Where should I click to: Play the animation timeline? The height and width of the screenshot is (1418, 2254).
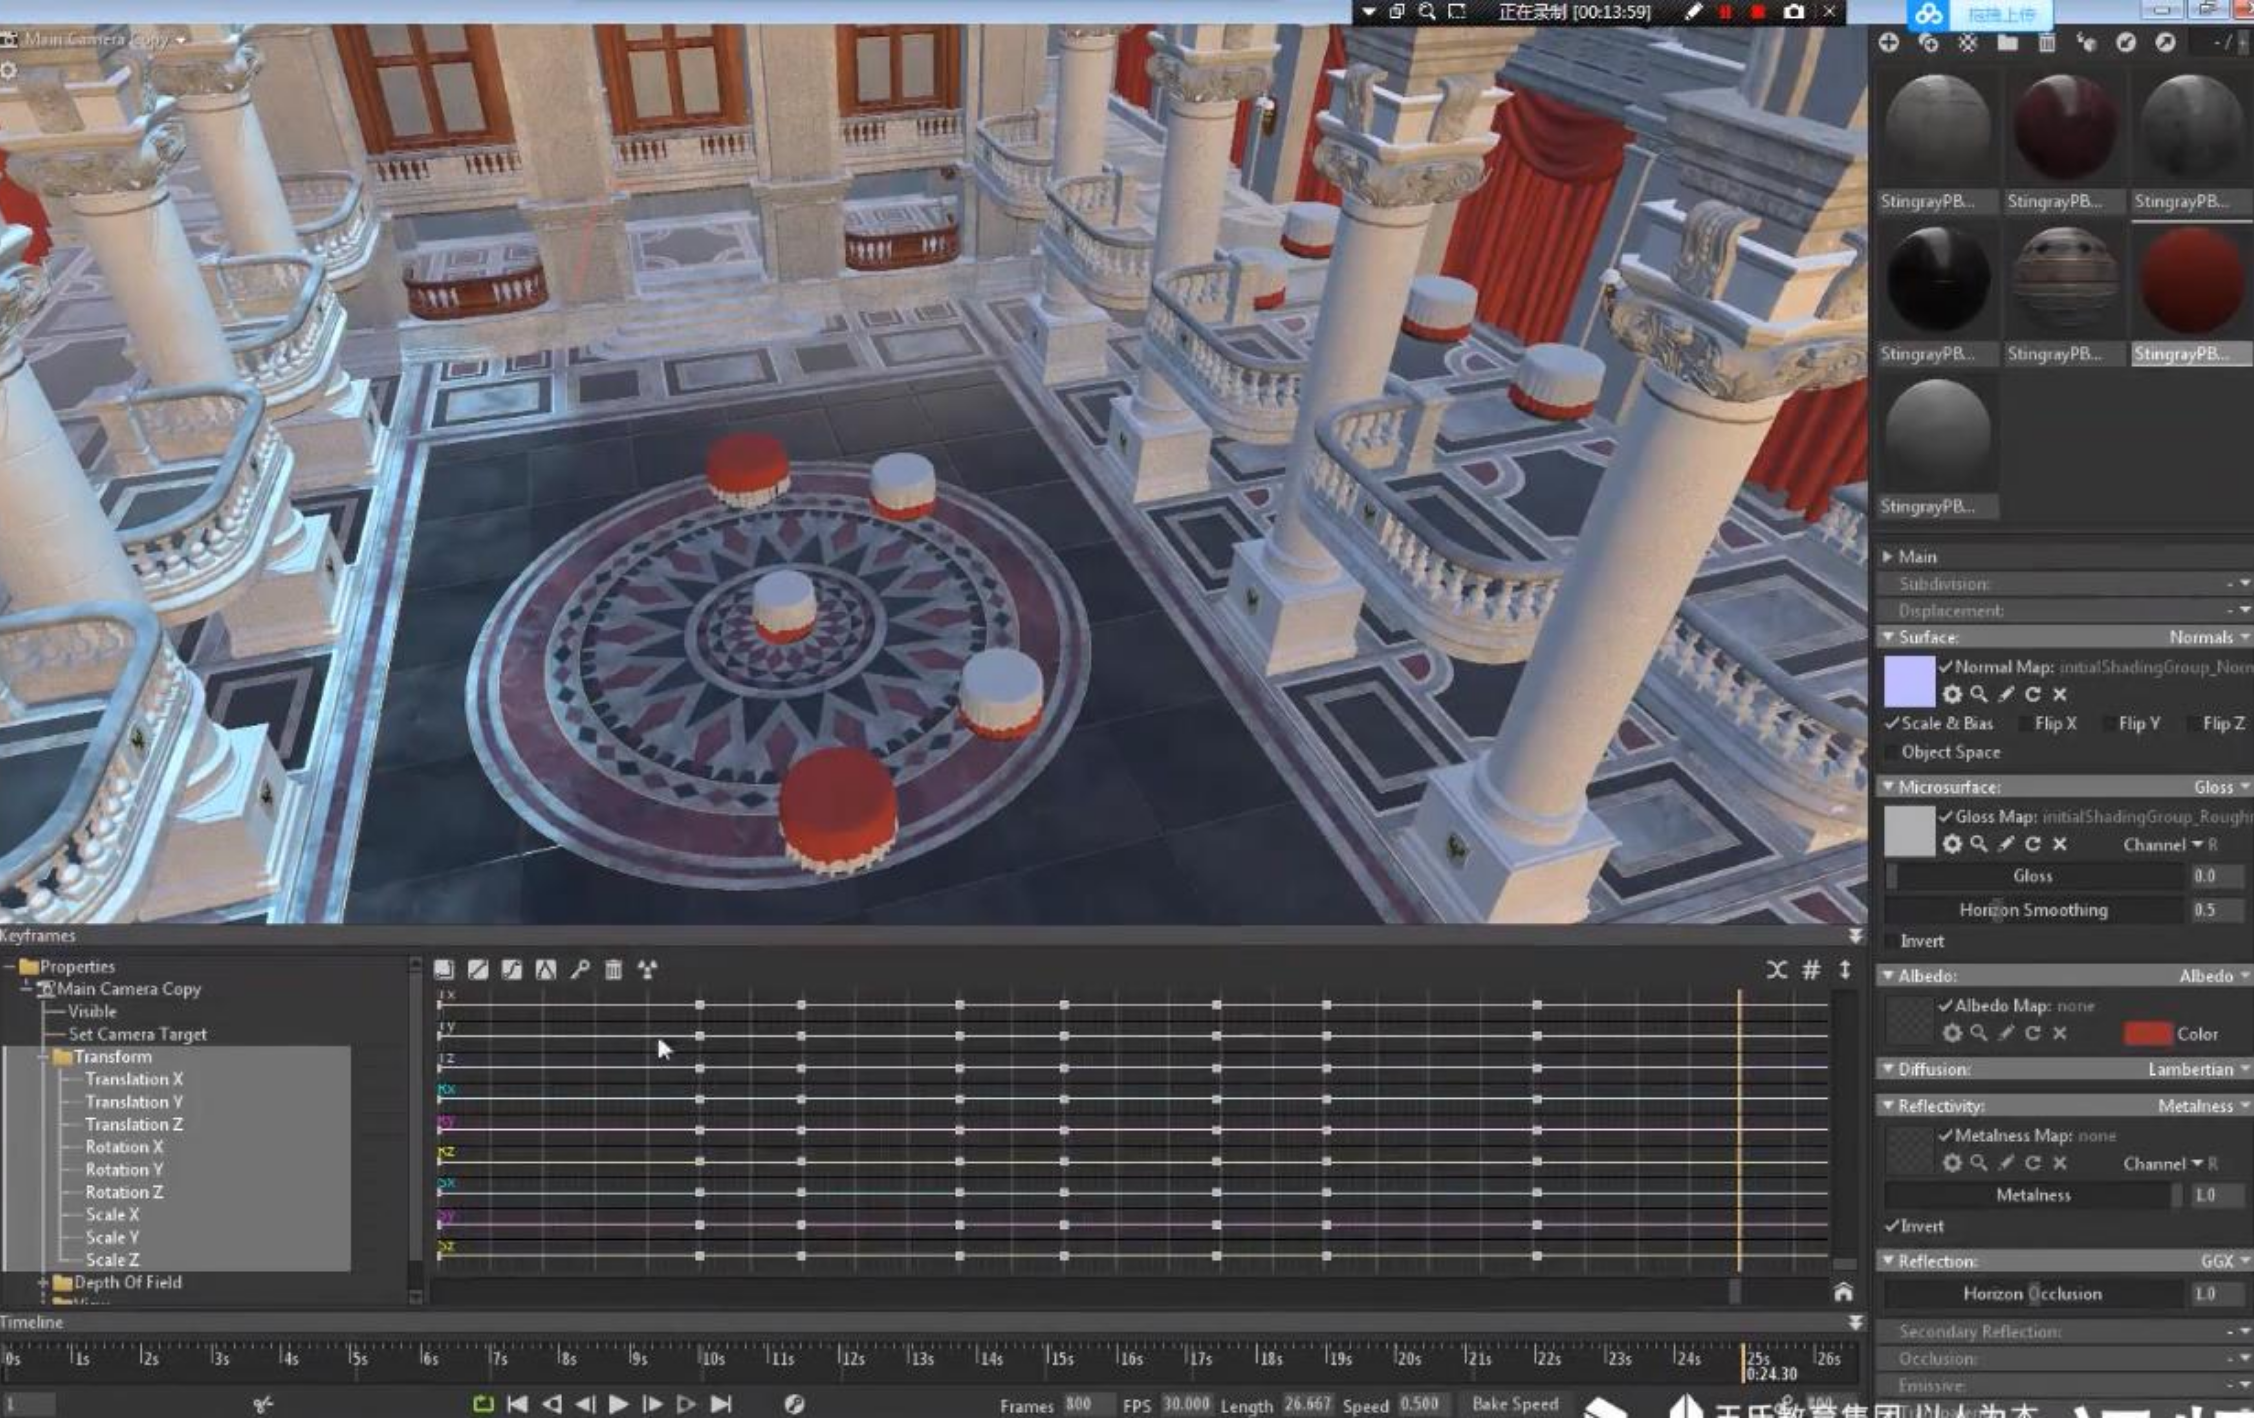click(x=618, y=1404)
